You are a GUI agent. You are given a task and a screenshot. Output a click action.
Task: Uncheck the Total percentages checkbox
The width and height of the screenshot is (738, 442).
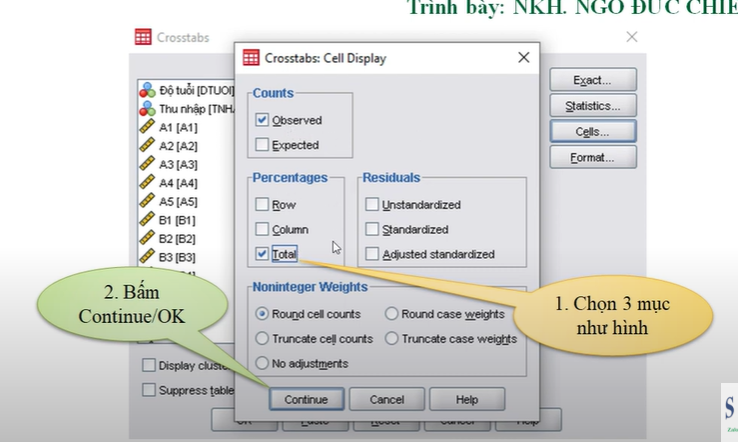point(262,254)
